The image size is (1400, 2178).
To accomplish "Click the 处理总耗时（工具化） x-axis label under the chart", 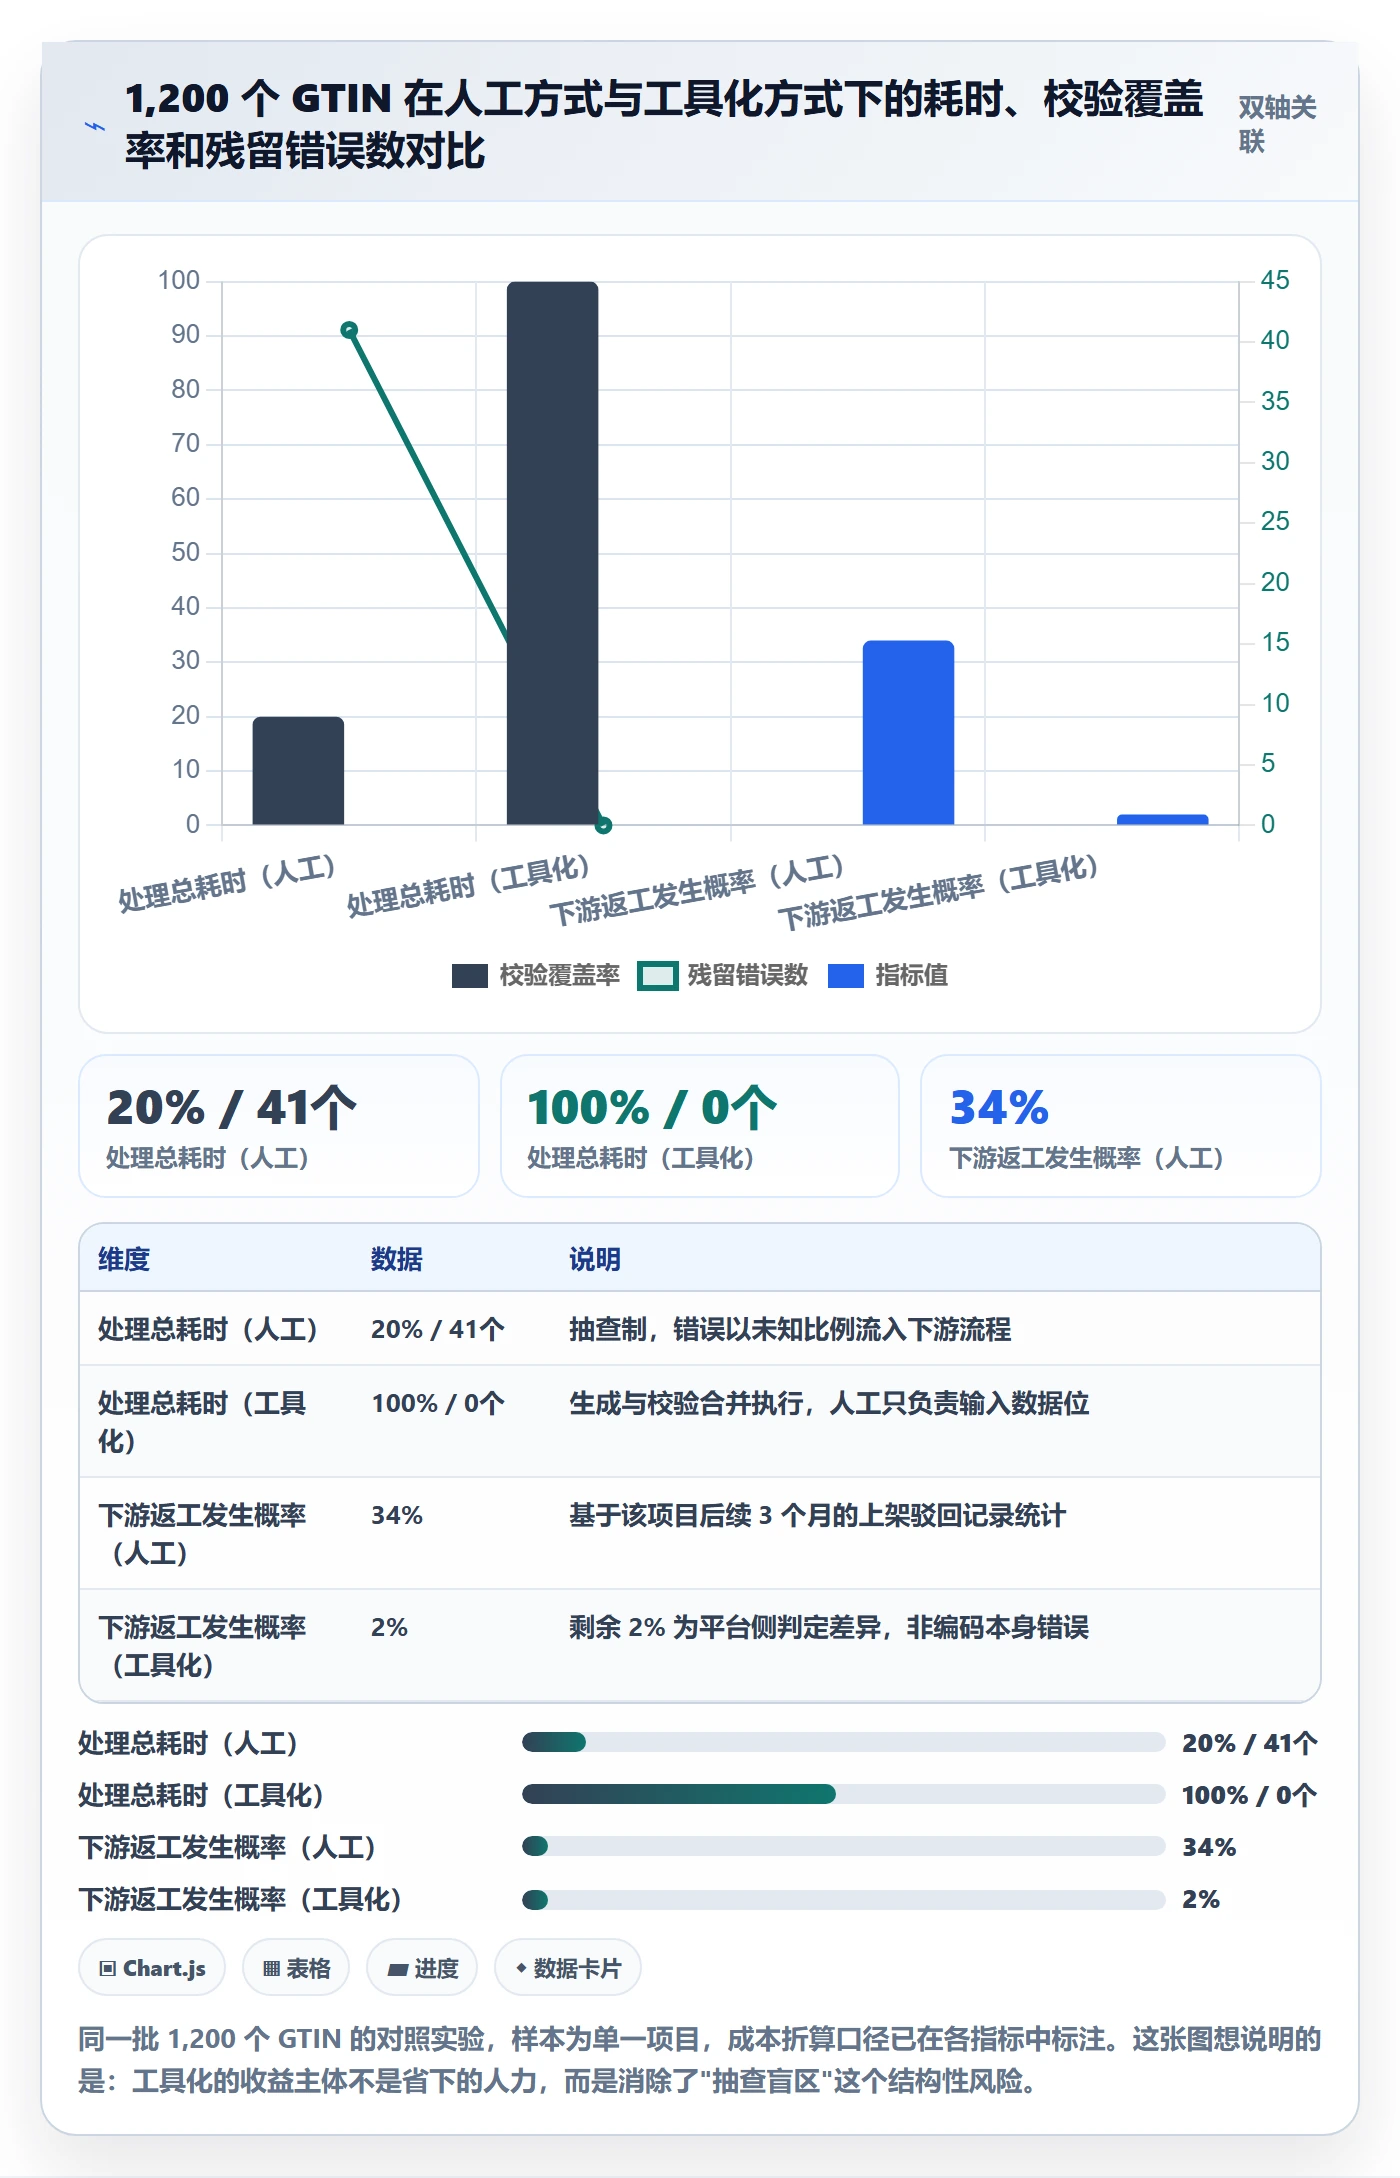I will (468, 886).
